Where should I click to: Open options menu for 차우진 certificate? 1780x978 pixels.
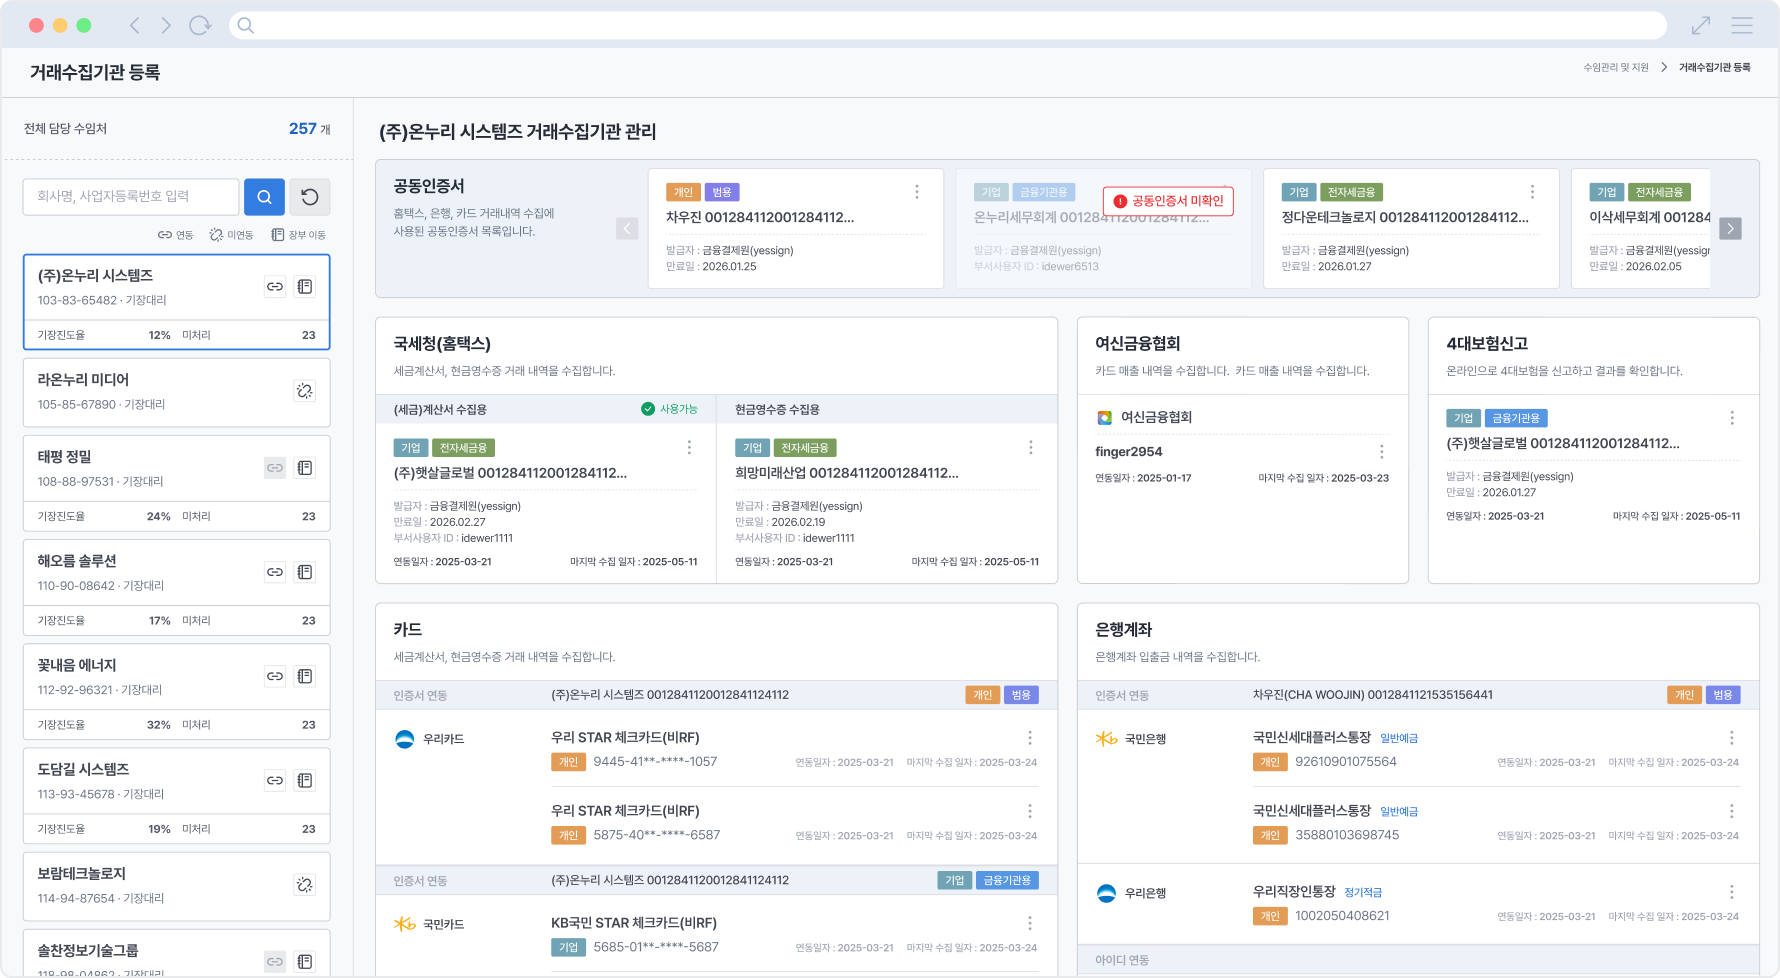917,192
